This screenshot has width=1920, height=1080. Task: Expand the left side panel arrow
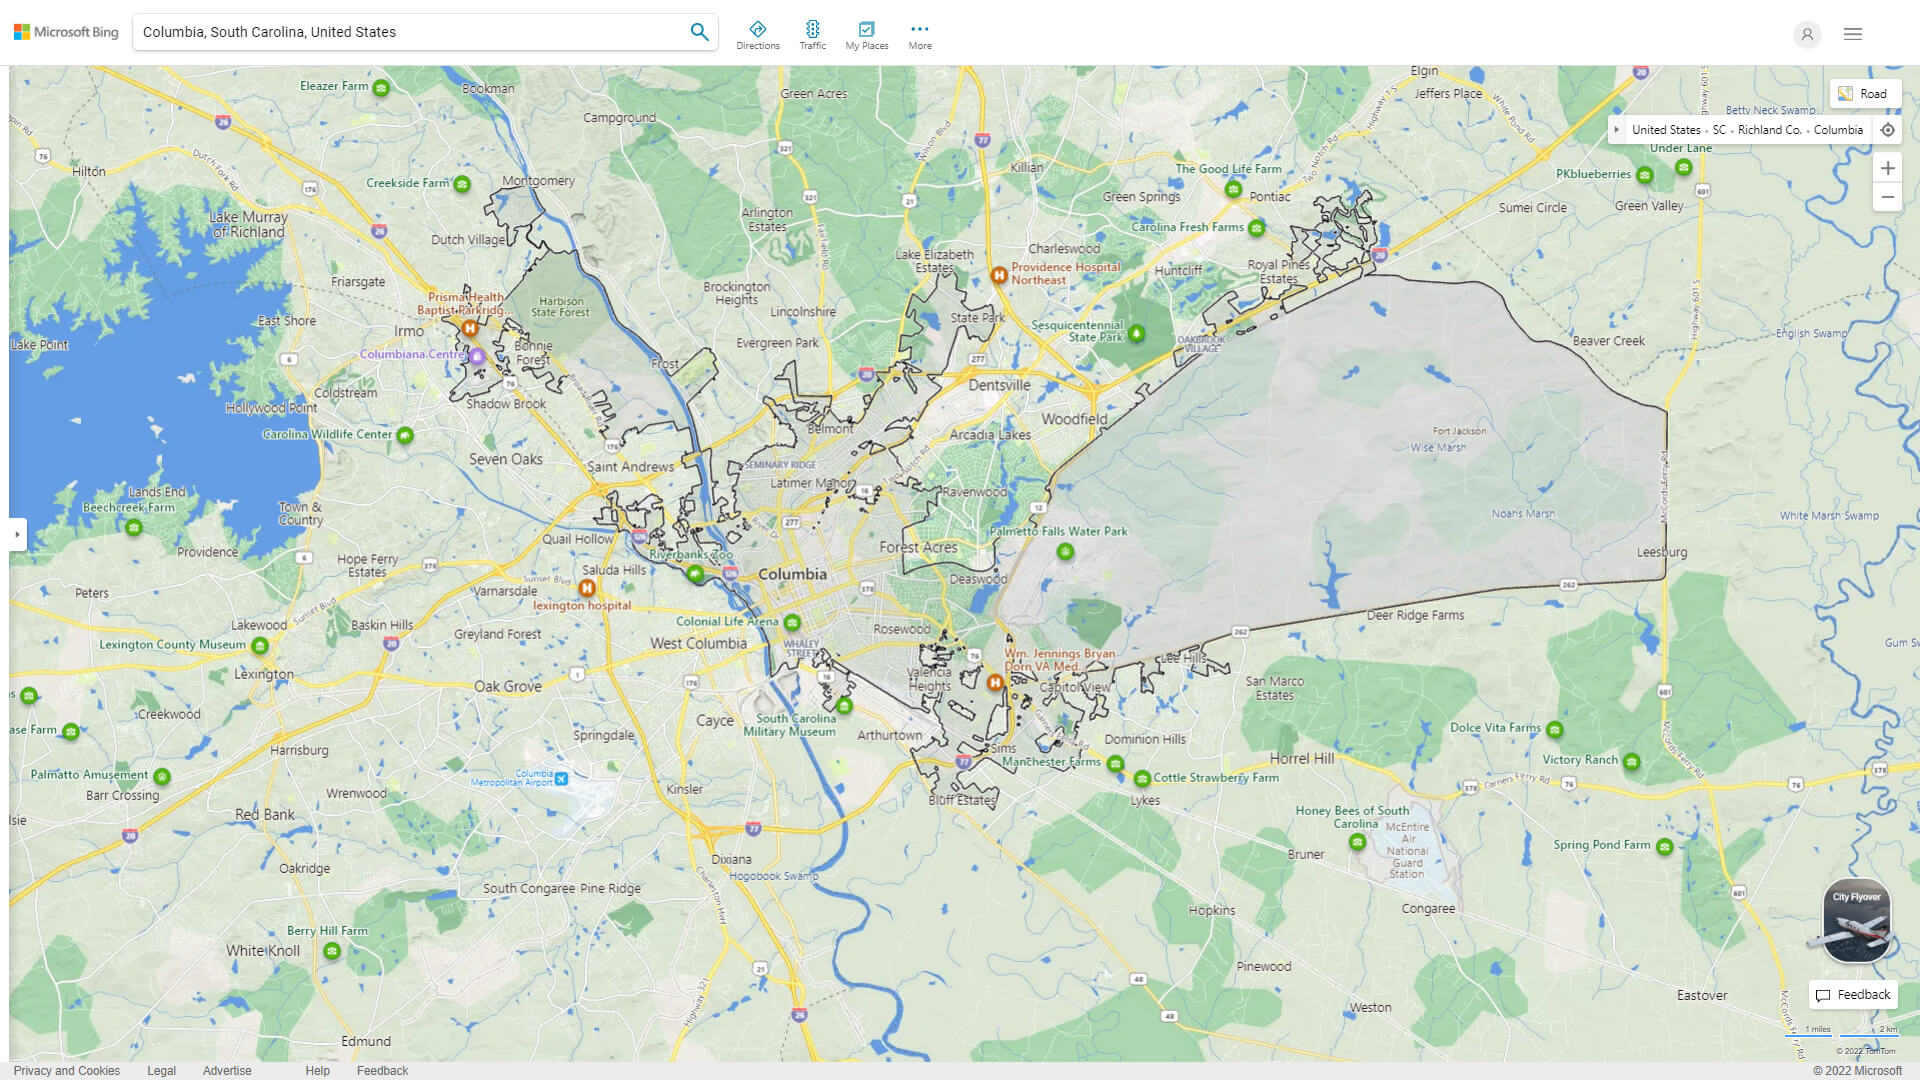[x=18, y=536]
